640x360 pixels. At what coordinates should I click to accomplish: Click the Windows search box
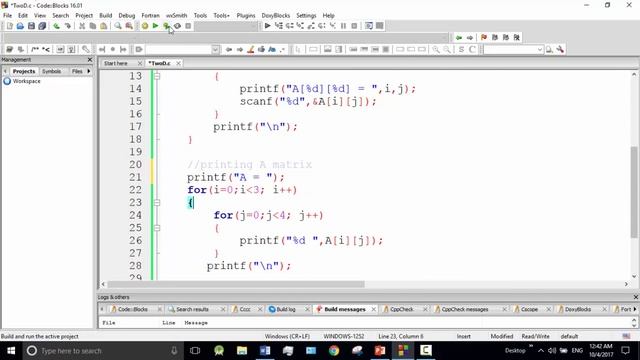pyautogui.click(x=102, y=351)
